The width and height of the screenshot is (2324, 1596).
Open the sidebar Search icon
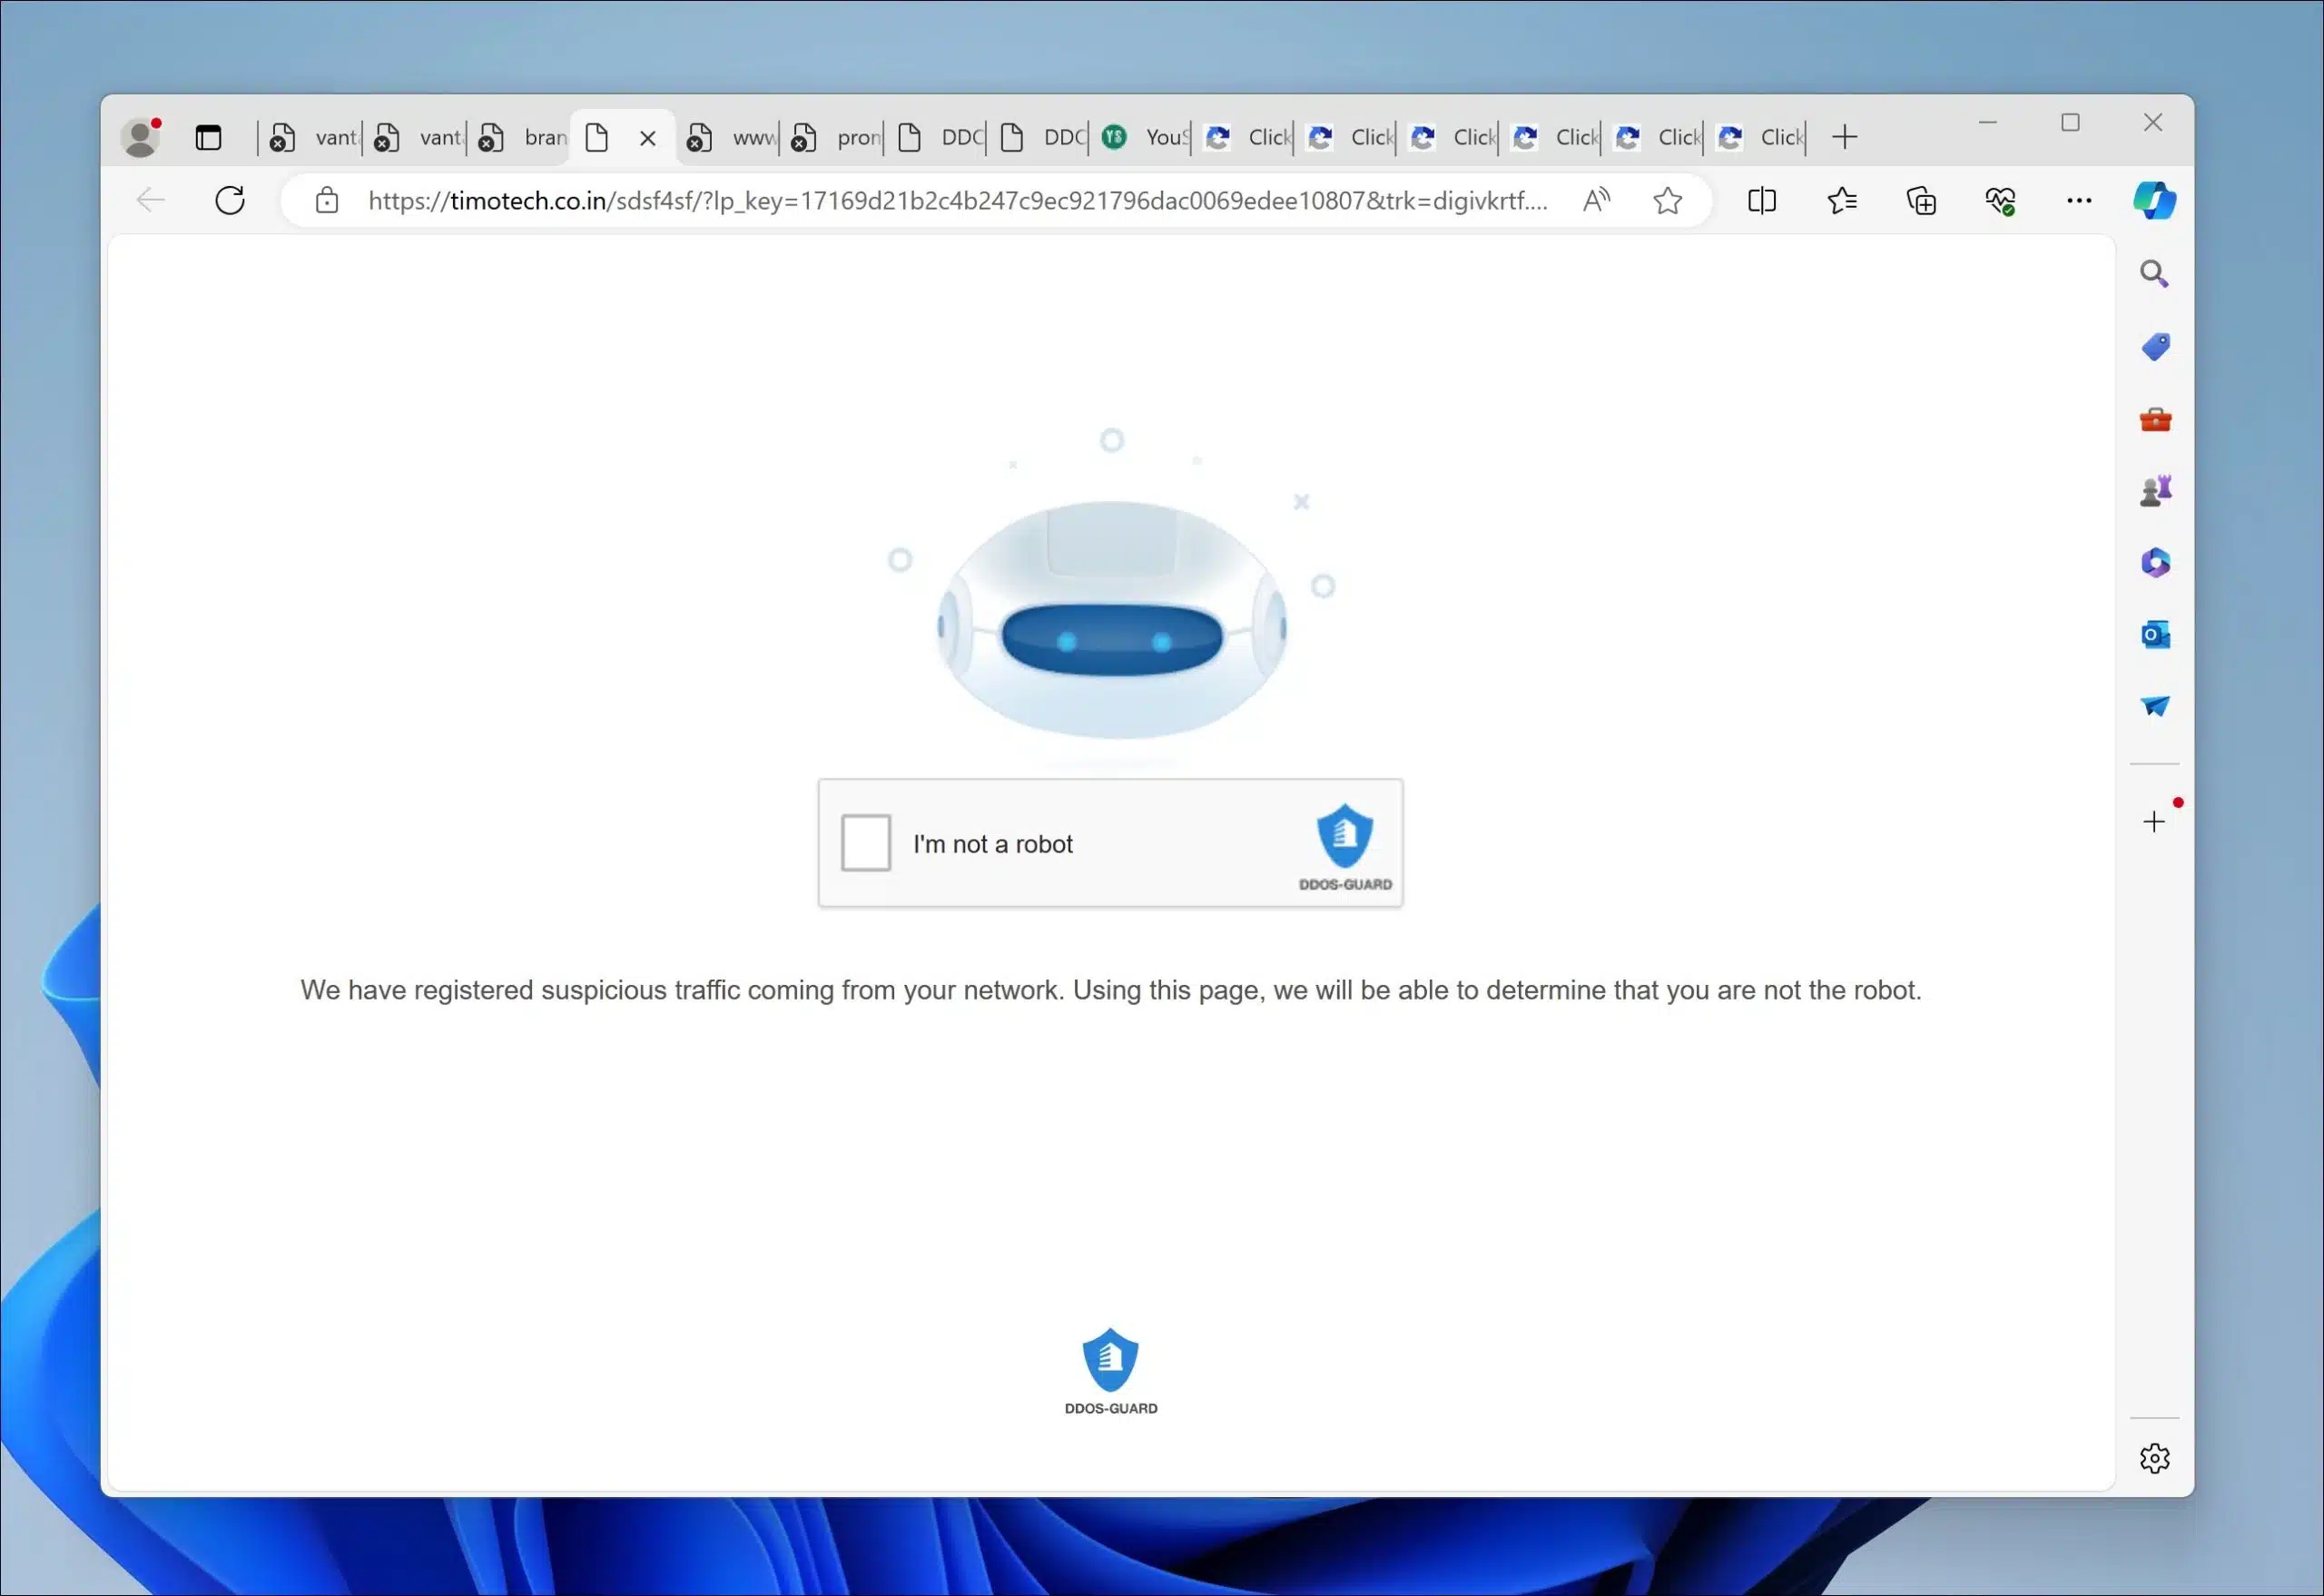(2154, 273)
